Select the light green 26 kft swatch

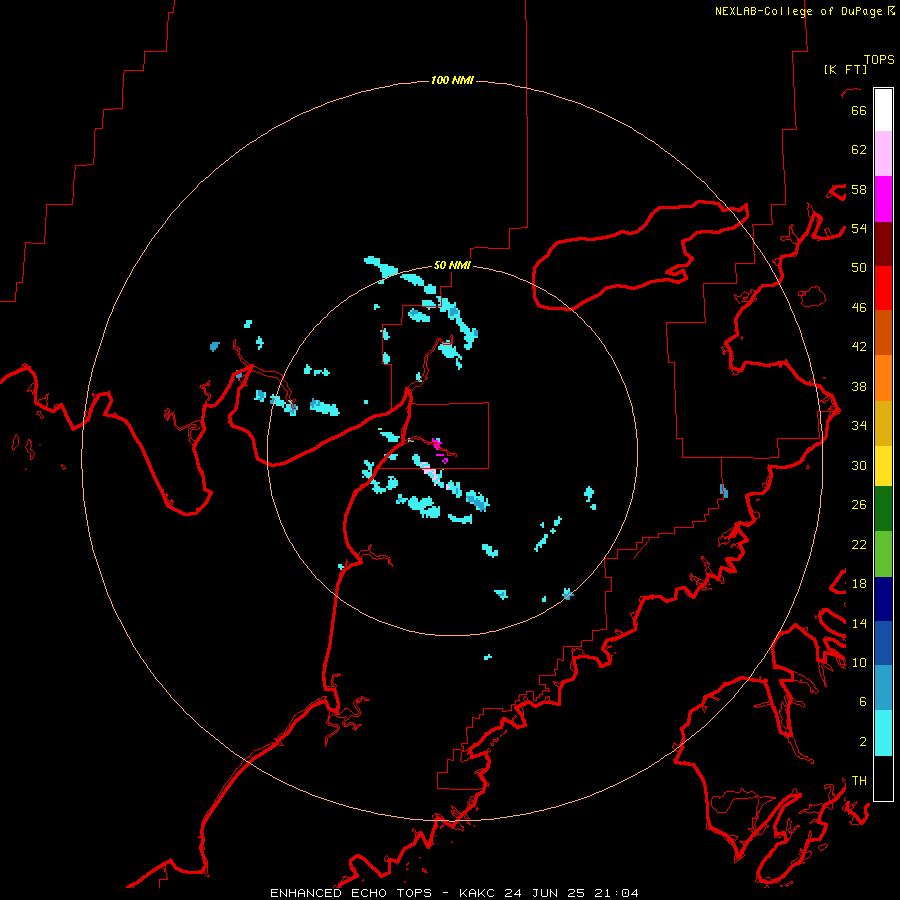click(883, 554)
